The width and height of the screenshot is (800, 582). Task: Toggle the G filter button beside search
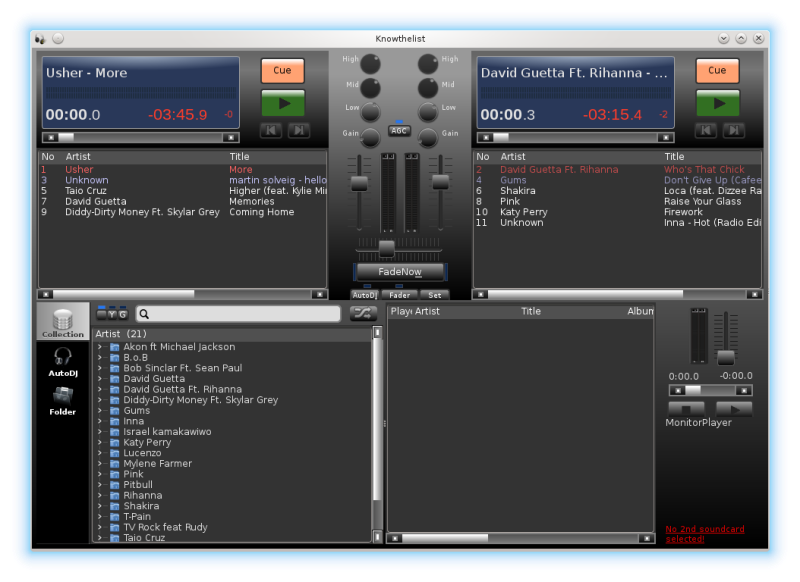(x=123, y=314)
